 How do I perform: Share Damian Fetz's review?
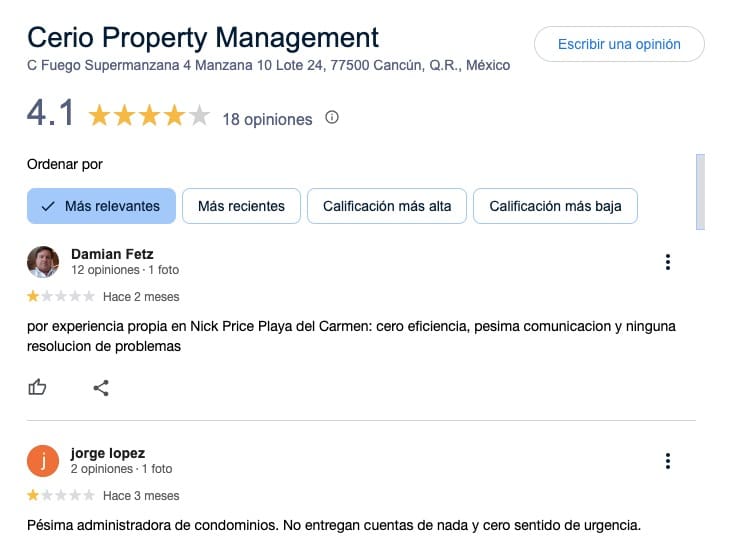click(x=101, y=387)
